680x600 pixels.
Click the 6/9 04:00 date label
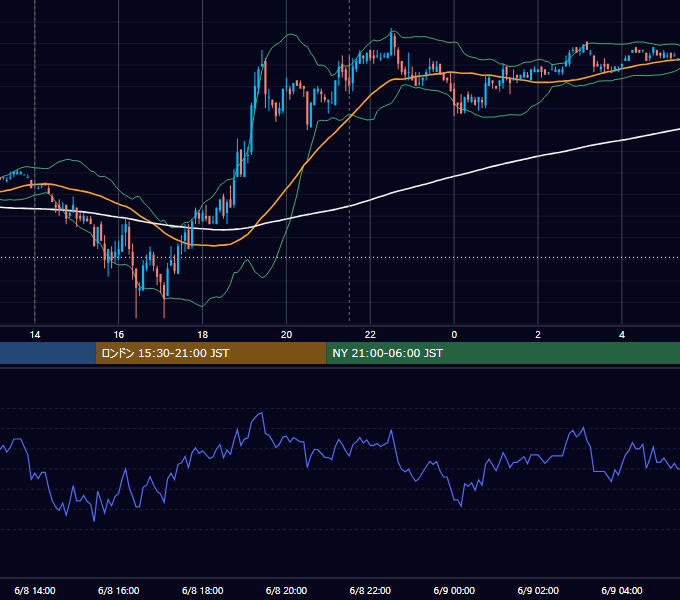[x=622, y=590]
